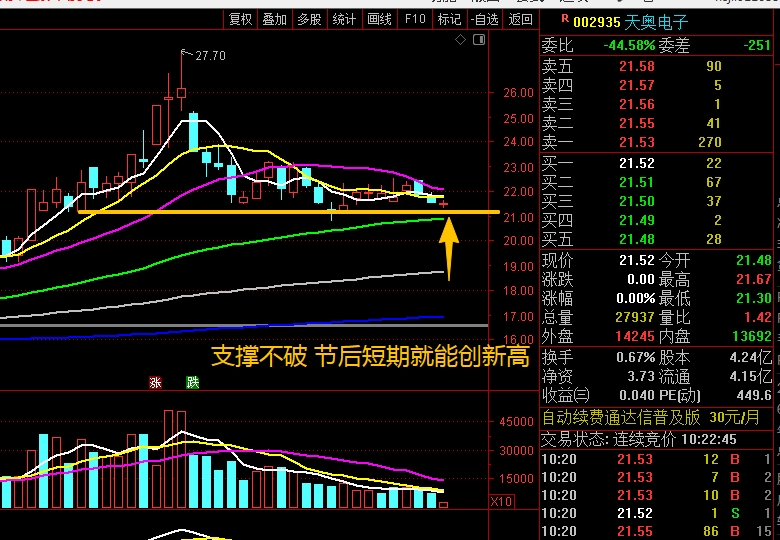780x540 pixels.
Task: Open the 叠加 overlay option
Action: [x=275, y=19]
